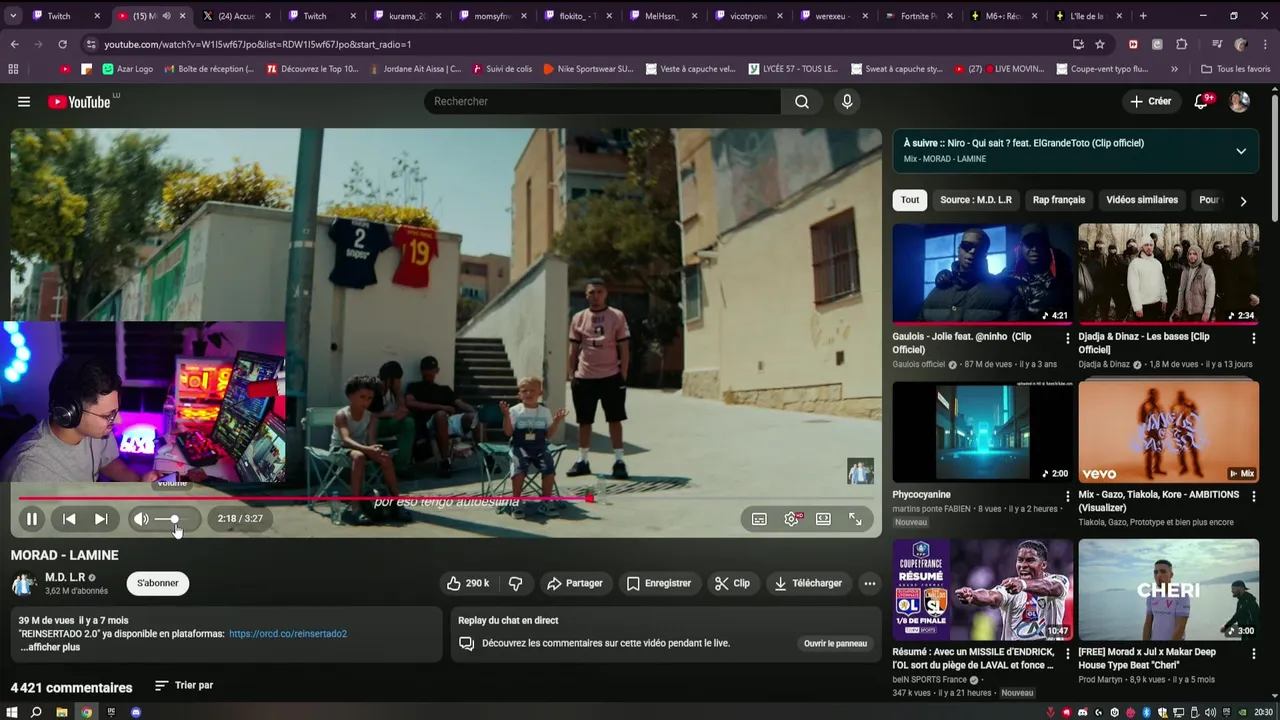Open the Tous les favoris bookmarks folder
The width and height of the screenshot is (1280, 720).
click(1235, 69)
